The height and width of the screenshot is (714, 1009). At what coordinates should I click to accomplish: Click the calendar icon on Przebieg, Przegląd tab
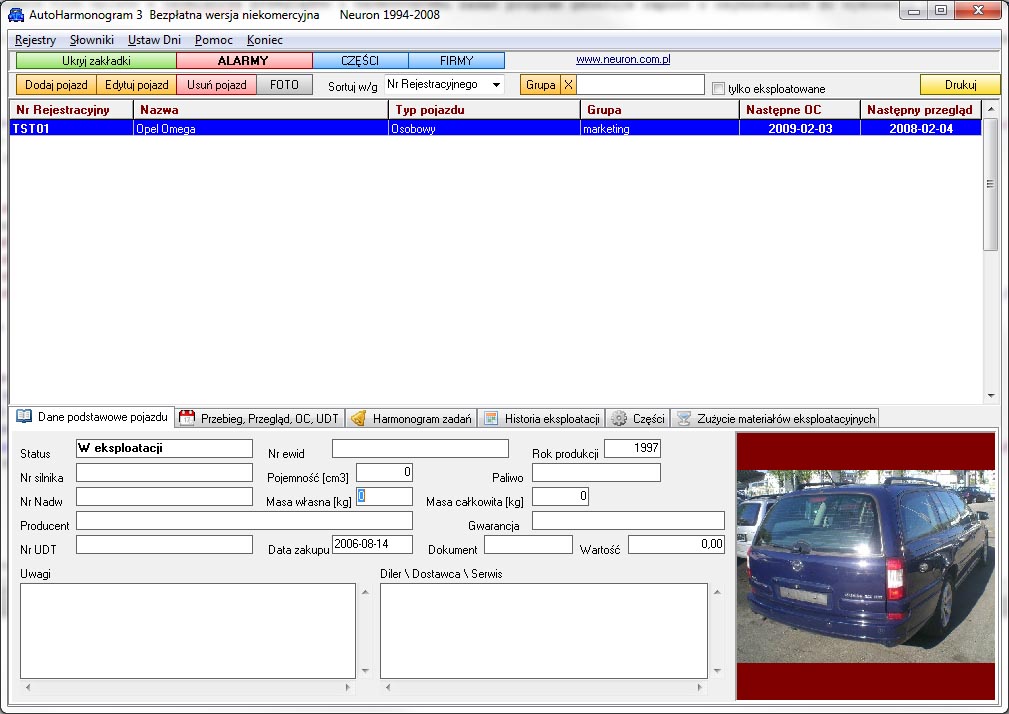[187, 418]
